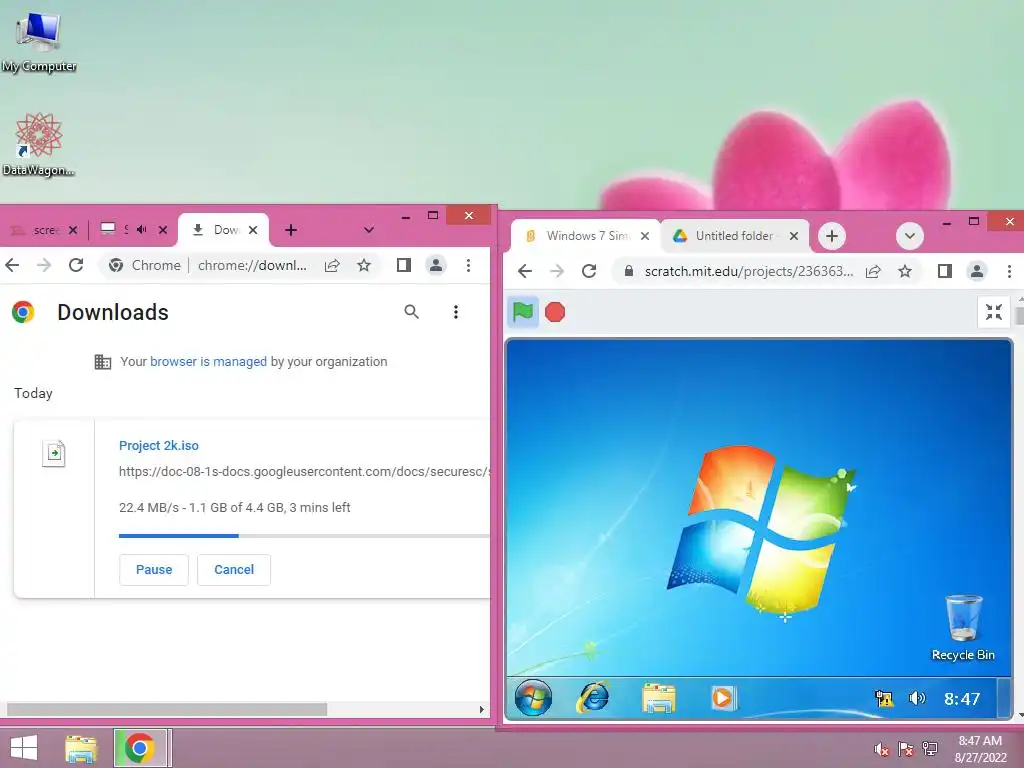Open the simulated Recycle Bin
This screenshot has height=768, width=1024.
tap(963, 628)
